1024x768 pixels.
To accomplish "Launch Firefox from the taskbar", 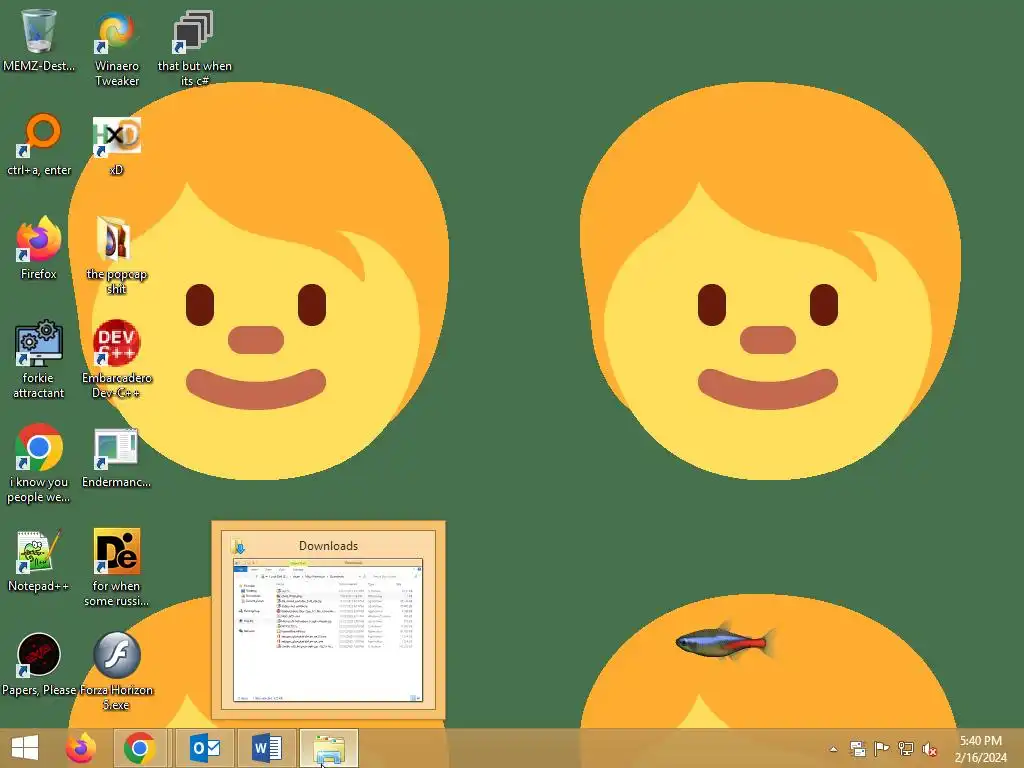I will (81, 748).
